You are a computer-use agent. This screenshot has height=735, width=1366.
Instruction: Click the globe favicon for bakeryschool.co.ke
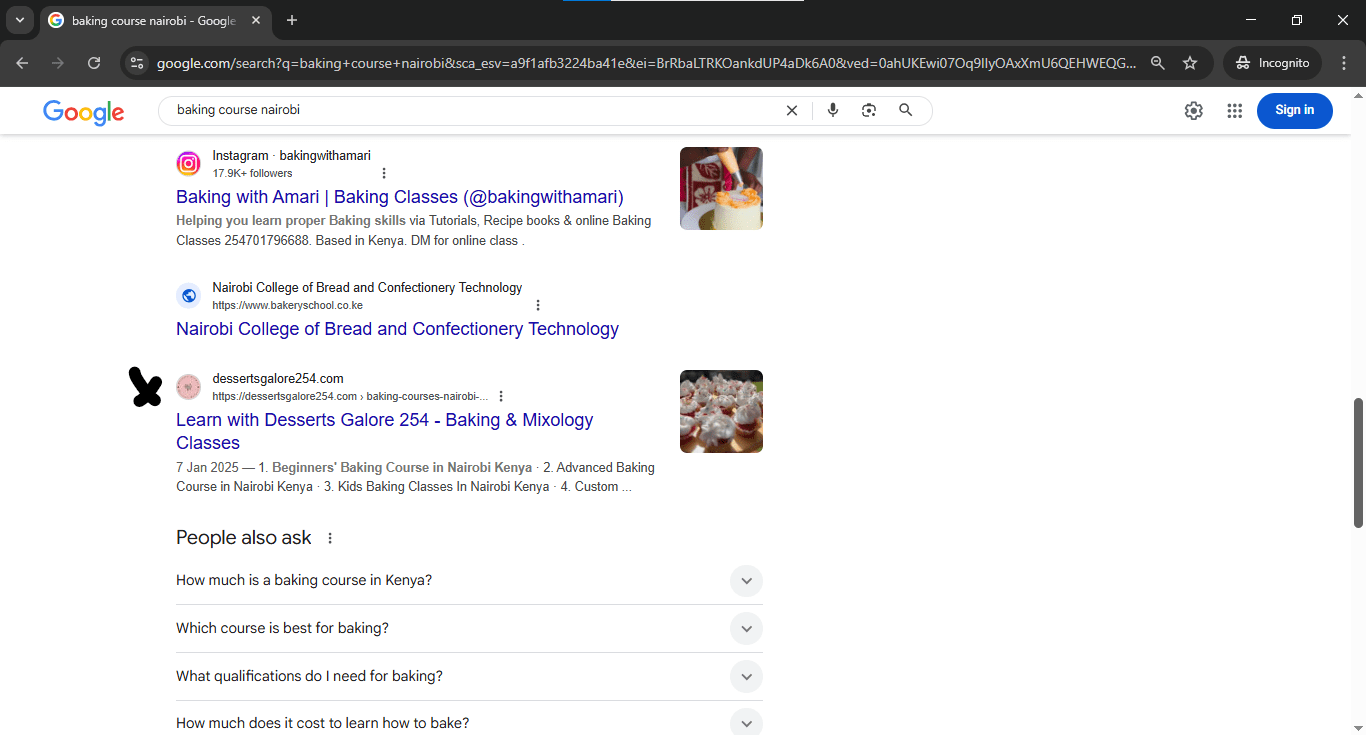pyautogui.click(x=188, y=295)
